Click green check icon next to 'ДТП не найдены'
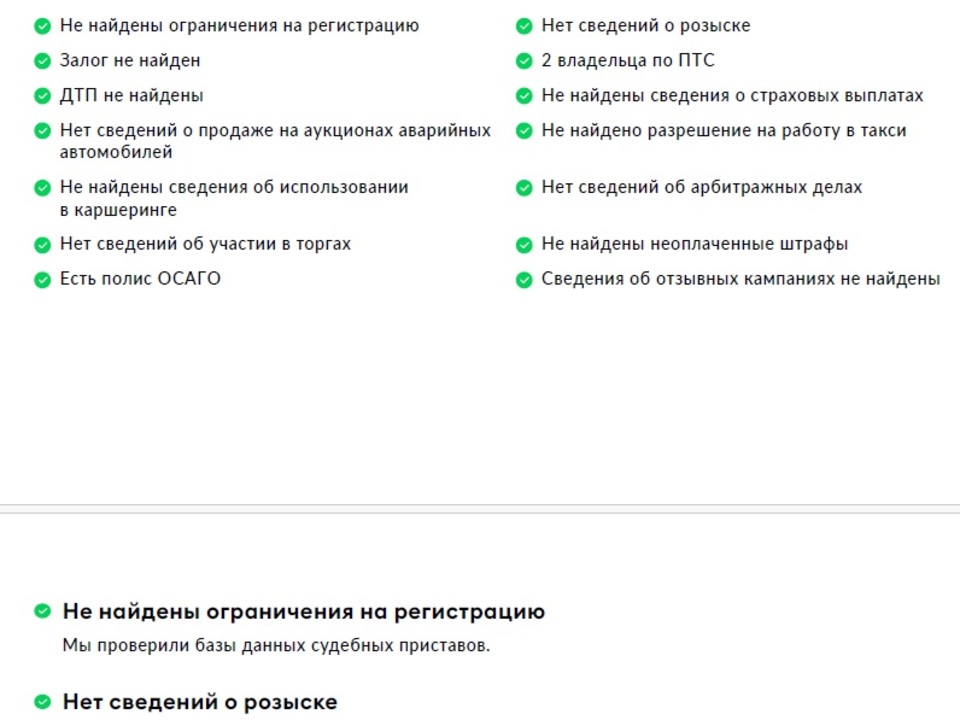The image size is (960, 720). click(42, 96)
